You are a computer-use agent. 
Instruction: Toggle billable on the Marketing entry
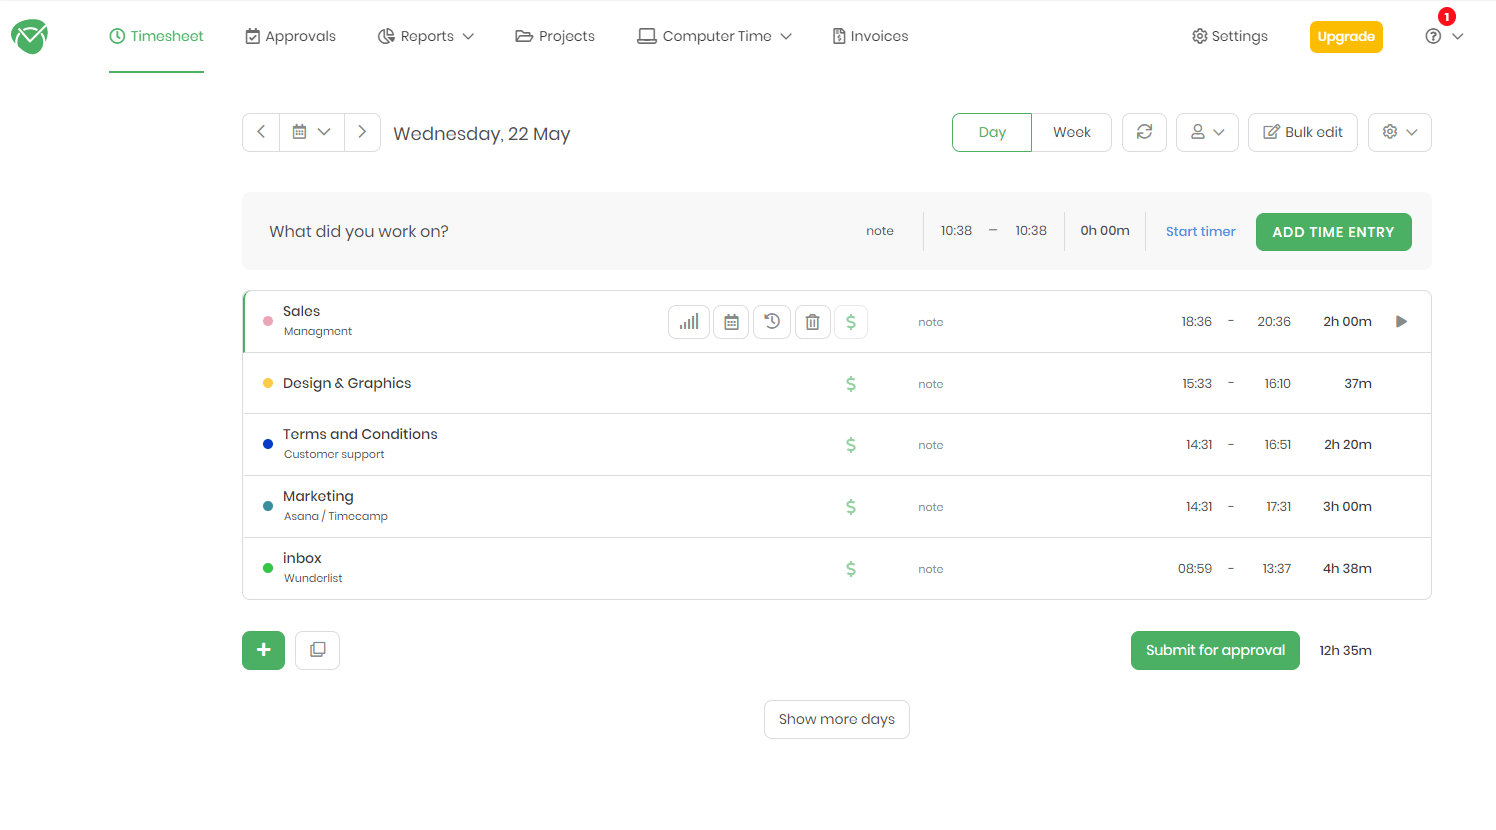[851, 506]
